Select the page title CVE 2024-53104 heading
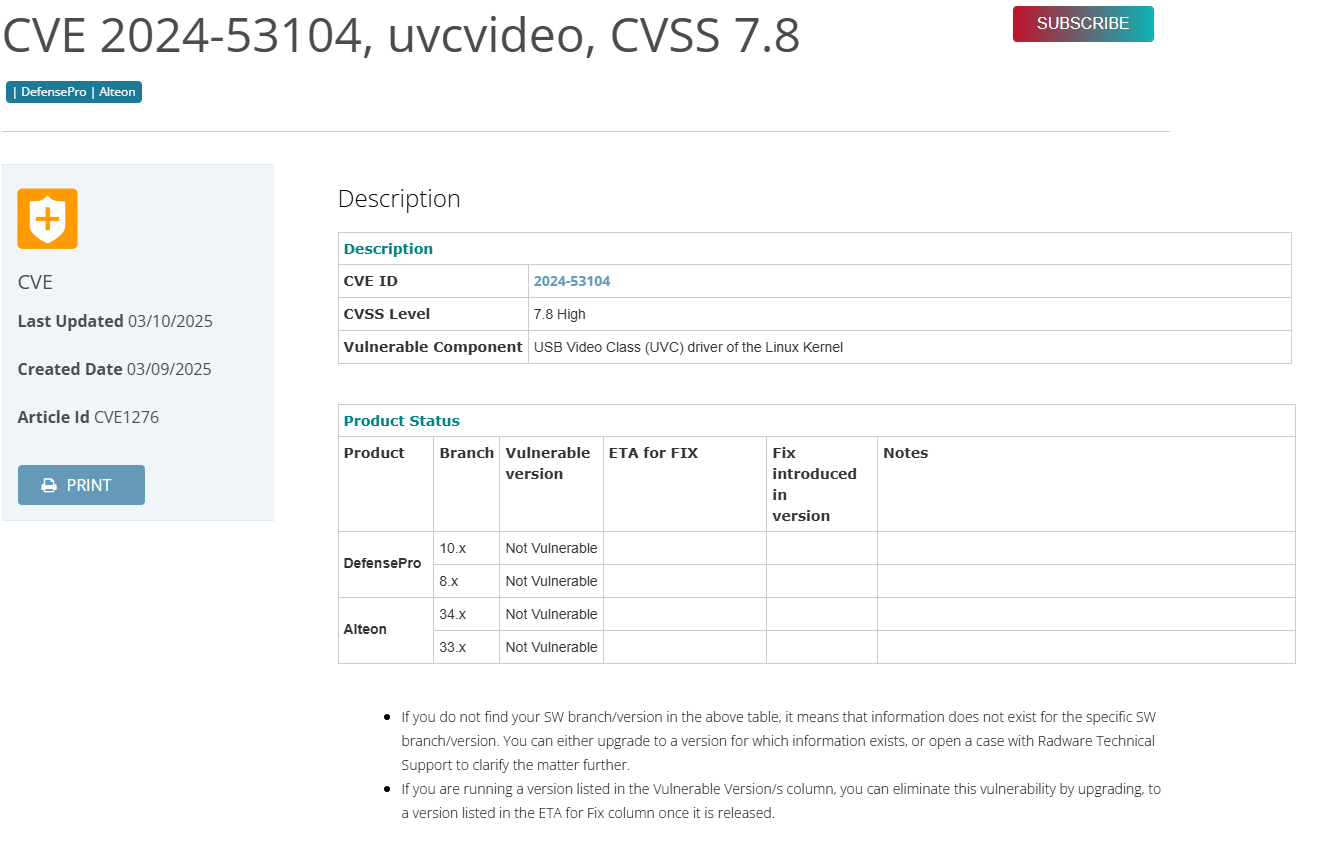 pyautogui.click(x=401, y=36)
